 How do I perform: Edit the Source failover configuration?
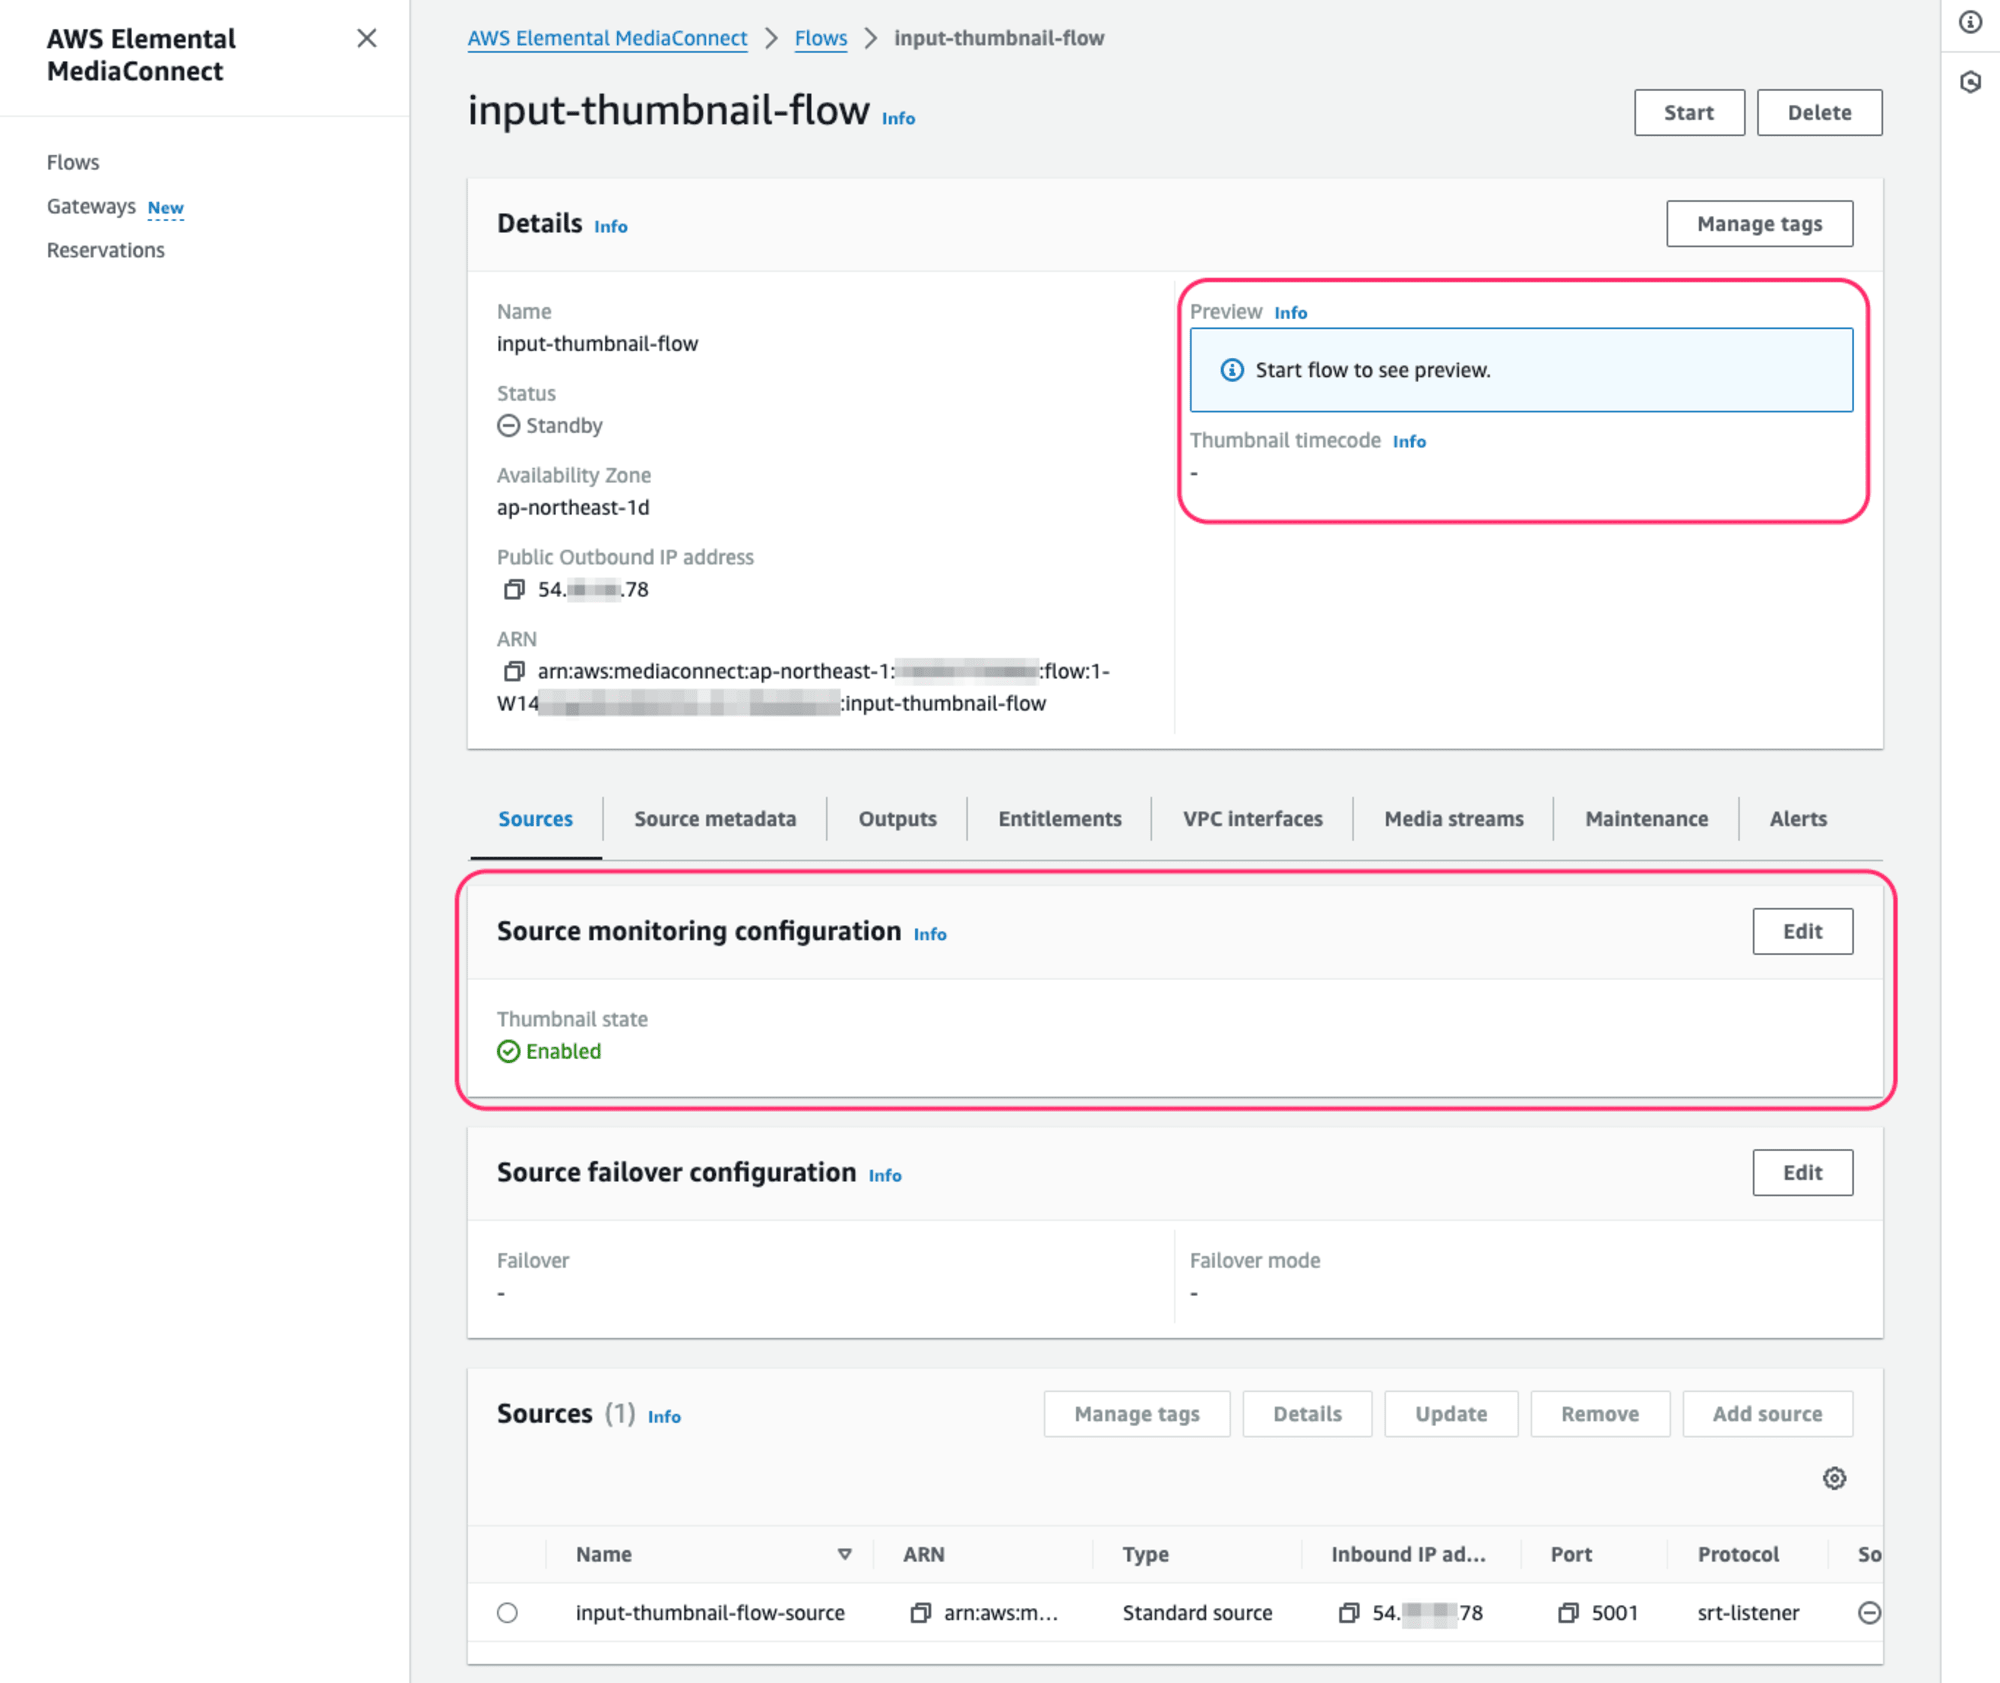pos(1802,1172)
